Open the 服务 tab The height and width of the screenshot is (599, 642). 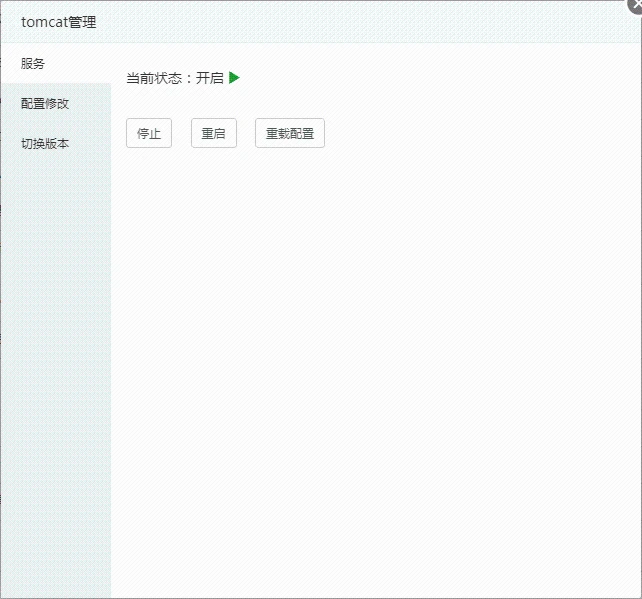point(56,63)
